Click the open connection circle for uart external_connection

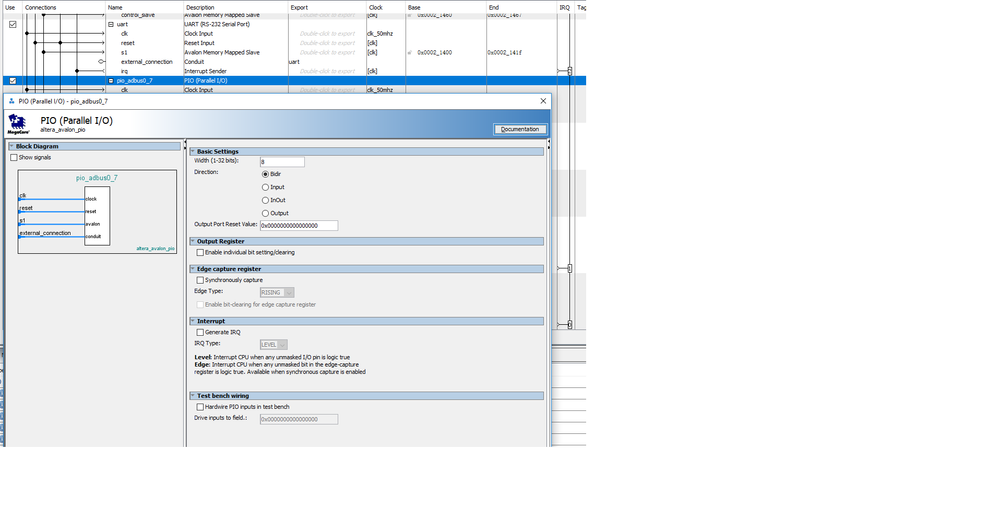[101, 62]
